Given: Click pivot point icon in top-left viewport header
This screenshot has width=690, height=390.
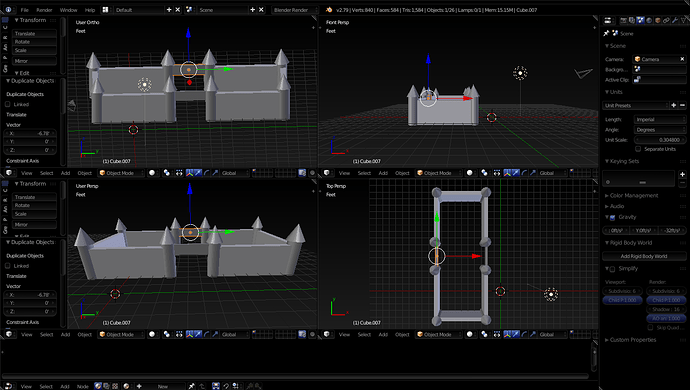Looking at the screenshot, I should pyautogui.click(x=167, y=173).
